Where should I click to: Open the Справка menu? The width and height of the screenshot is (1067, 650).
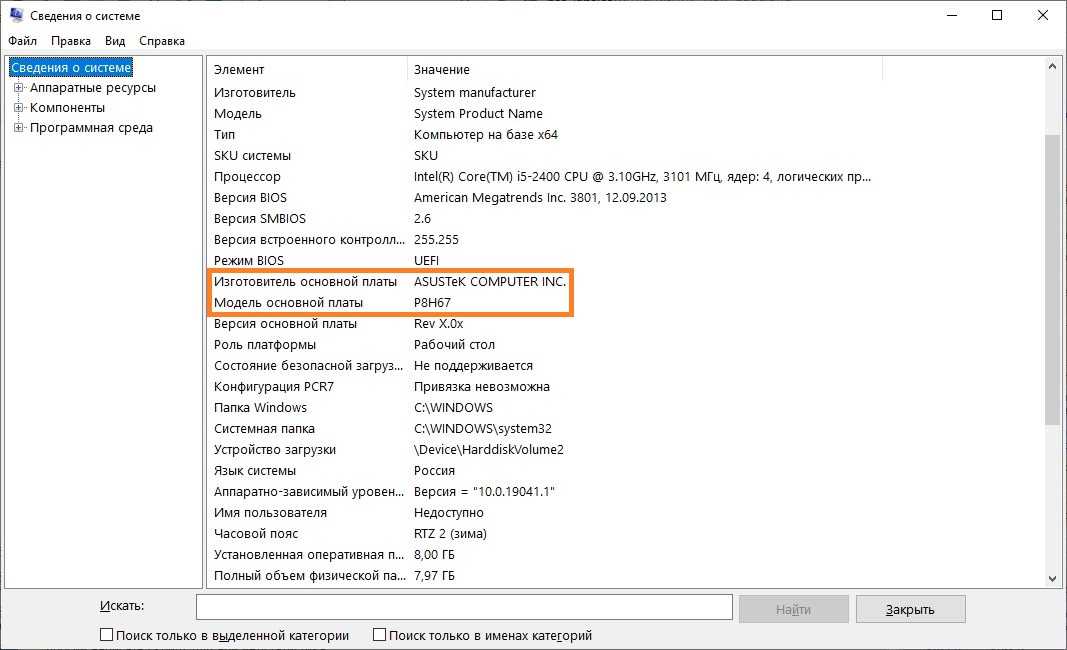162,41
